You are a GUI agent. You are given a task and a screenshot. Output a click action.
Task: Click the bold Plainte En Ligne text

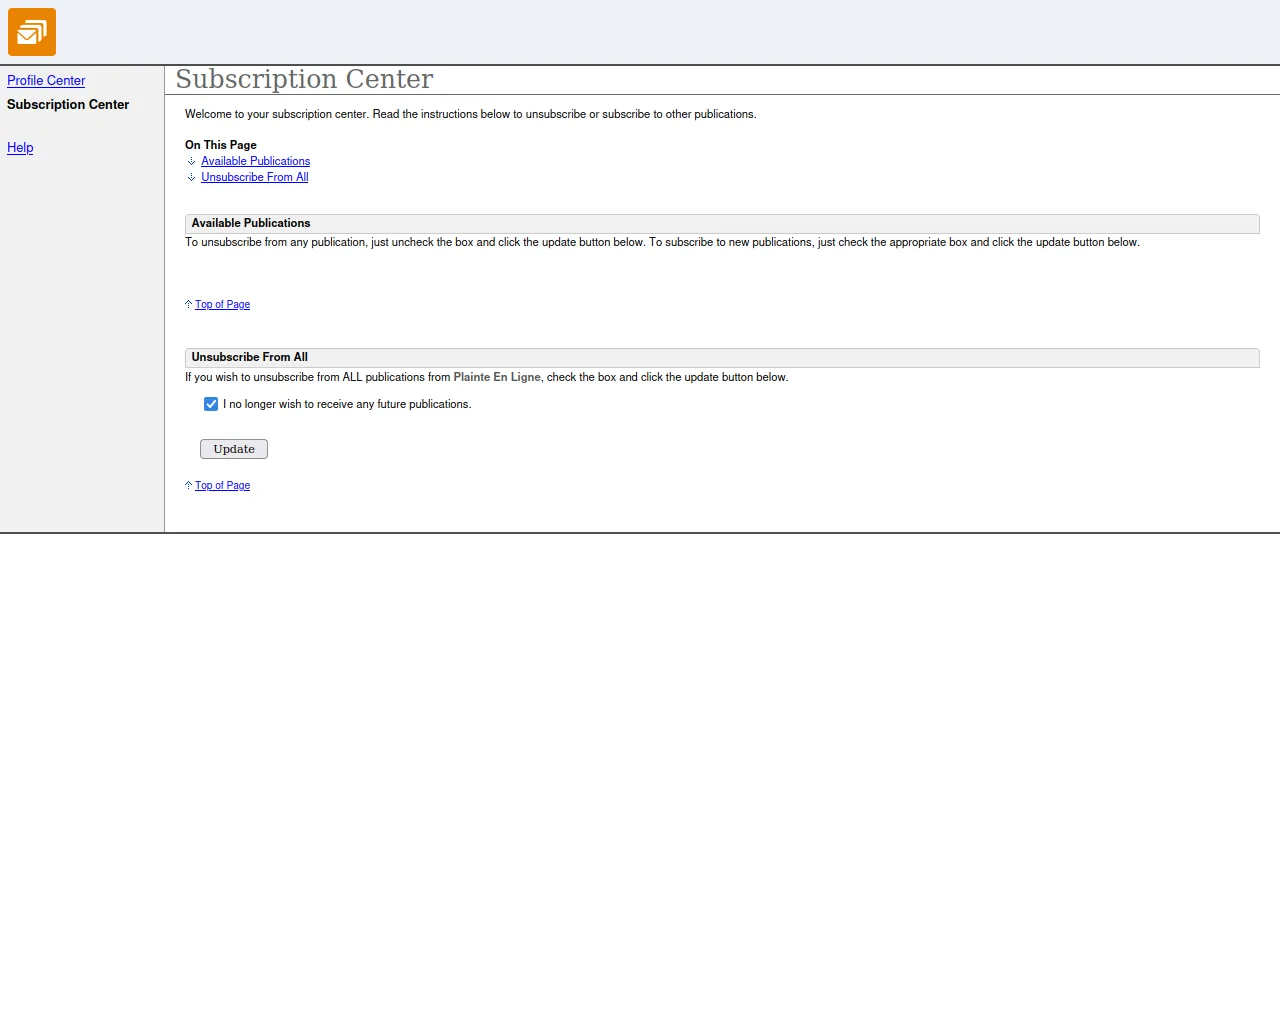pyautogui.click(x=497, y=377)
